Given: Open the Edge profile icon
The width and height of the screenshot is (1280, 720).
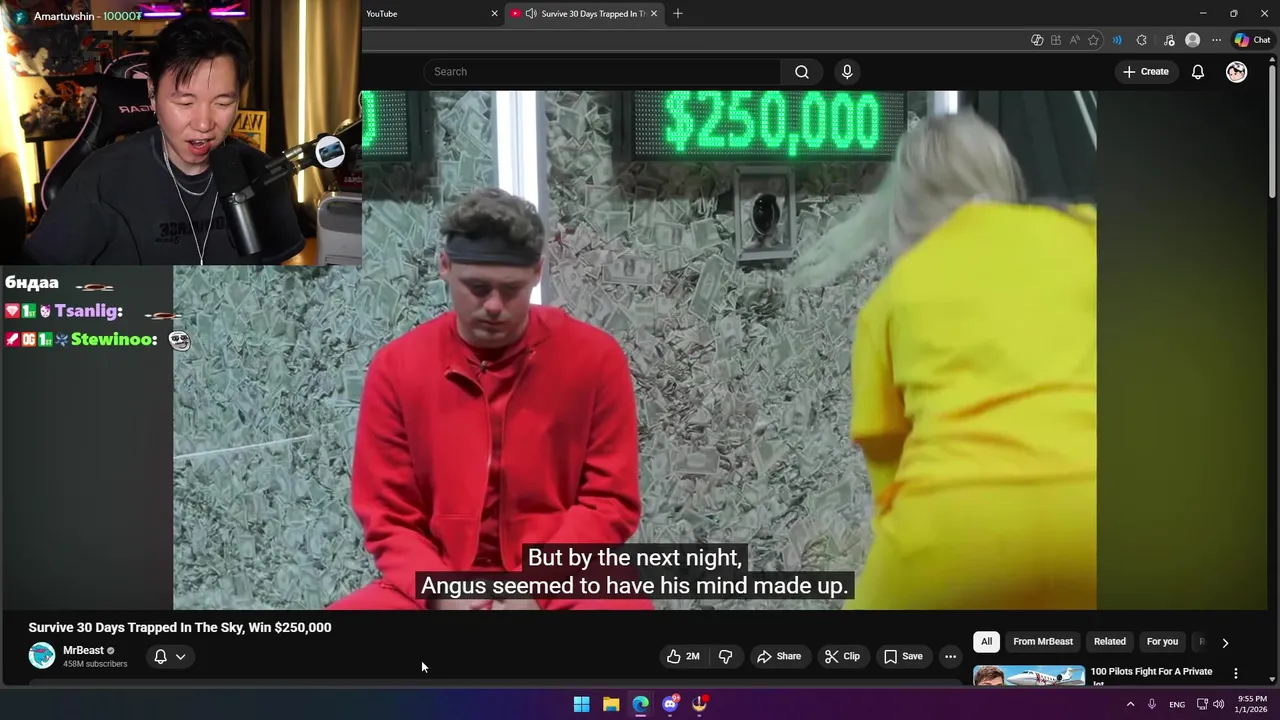Looking at the screenshot, I should [1192, 40].
